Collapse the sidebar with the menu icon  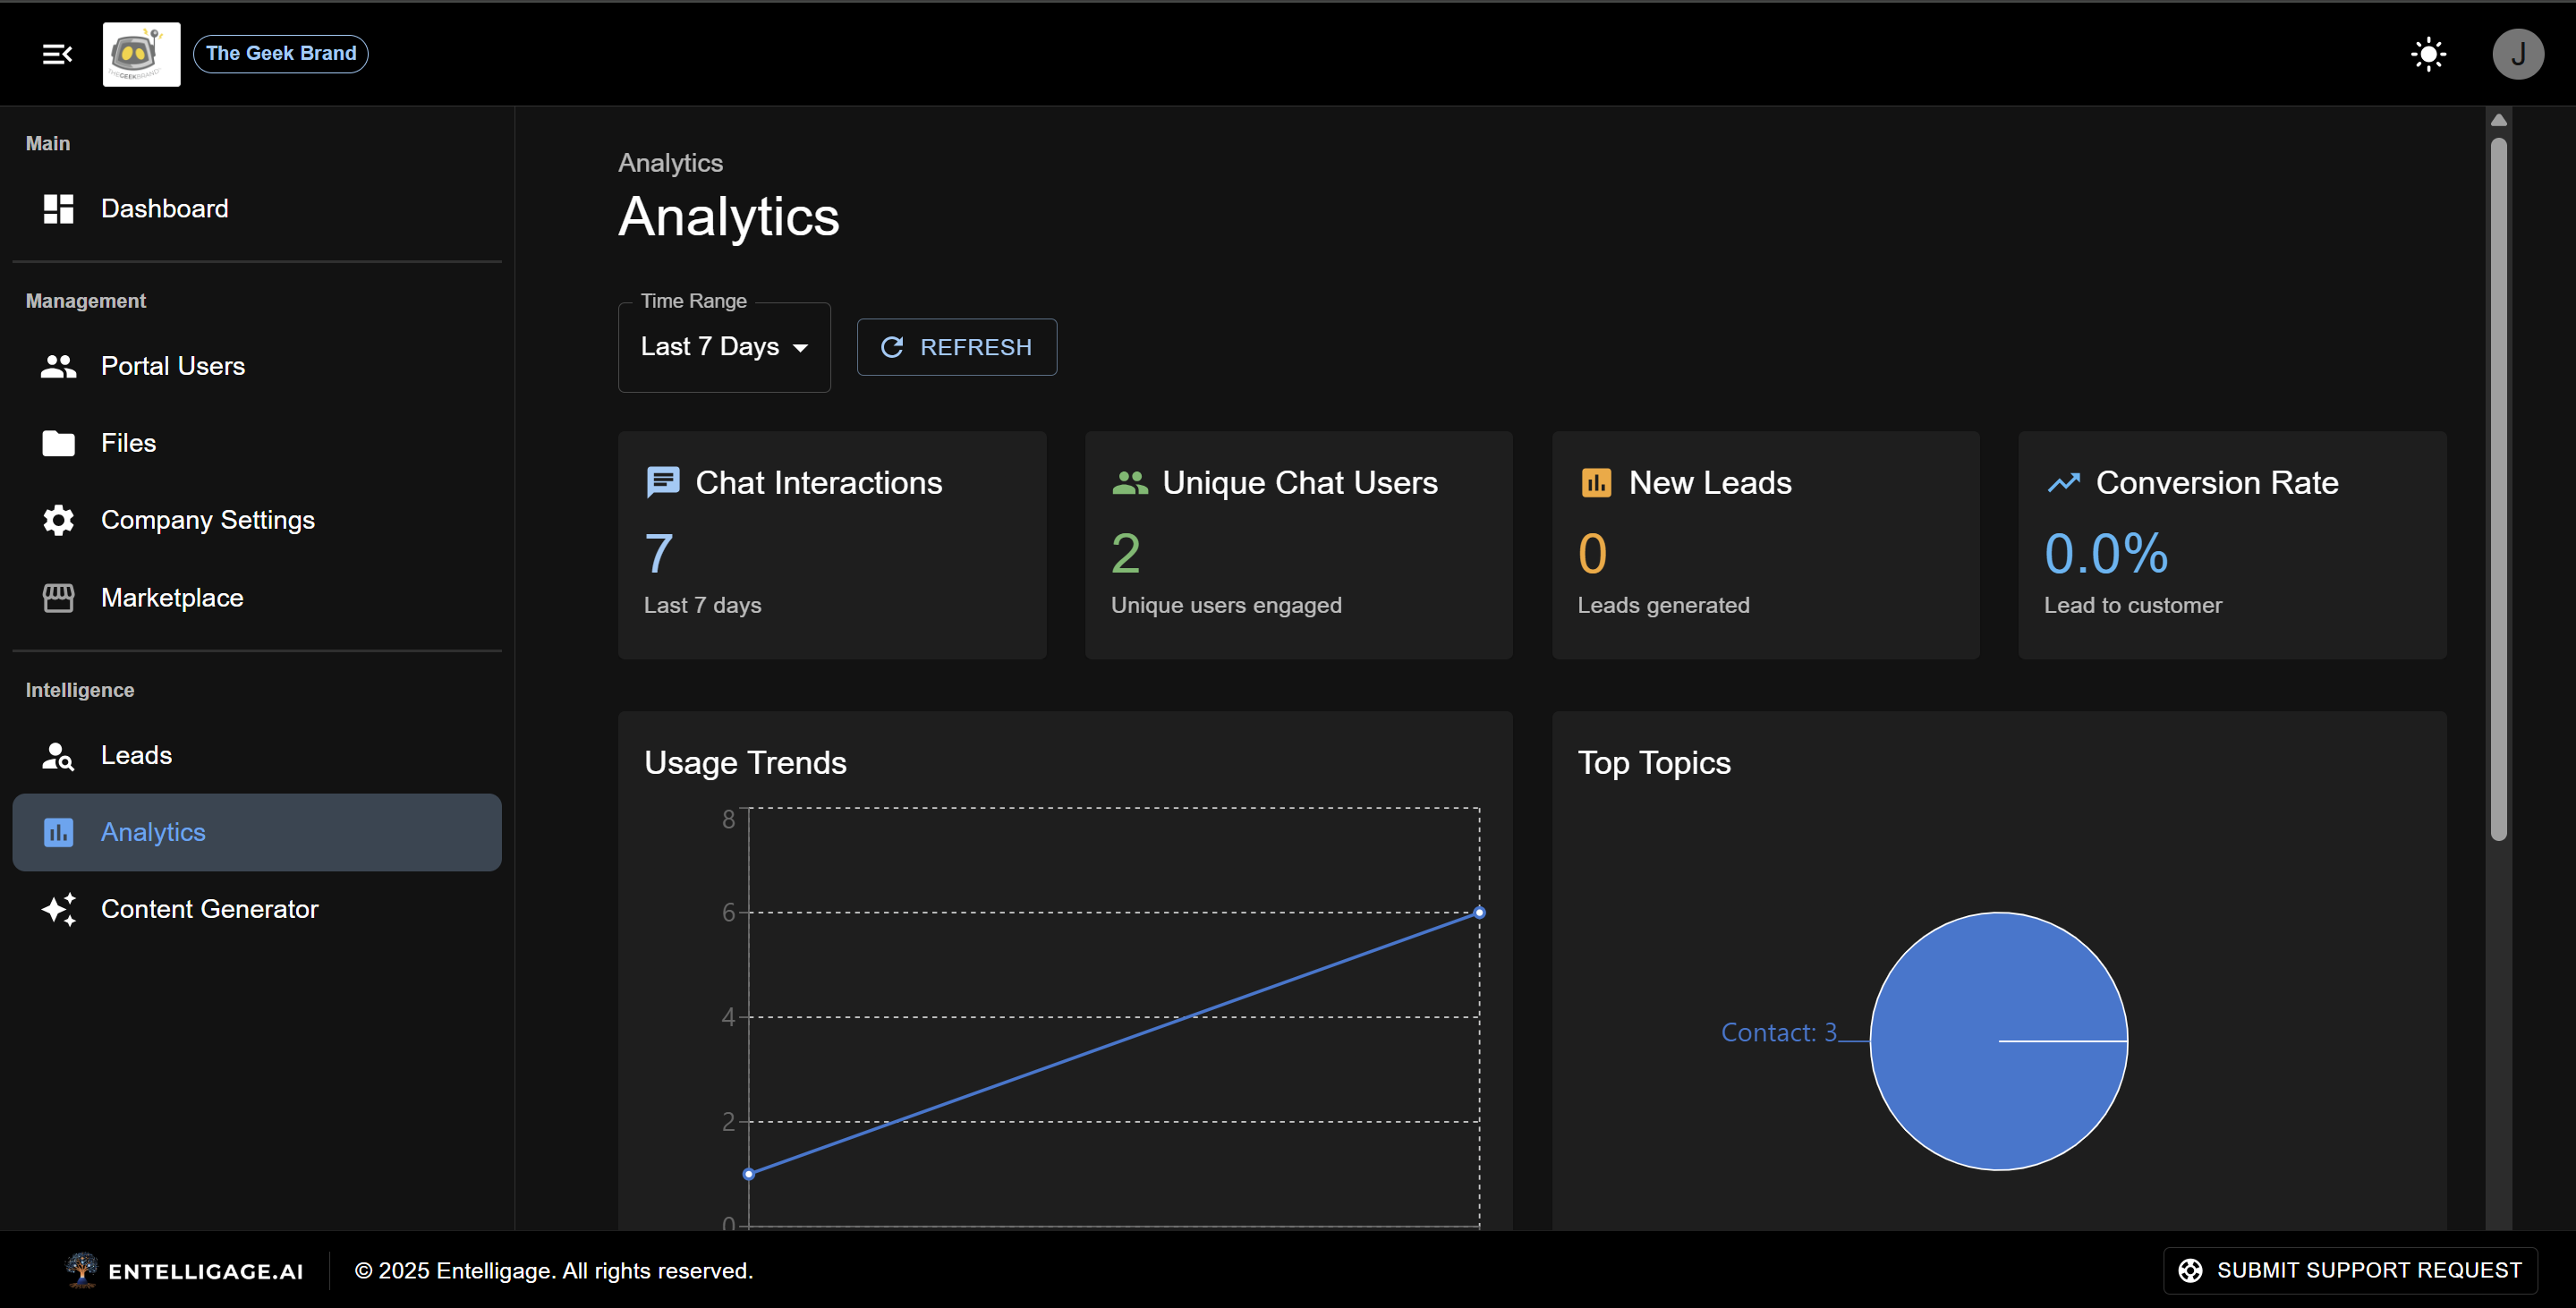[57, 54]
